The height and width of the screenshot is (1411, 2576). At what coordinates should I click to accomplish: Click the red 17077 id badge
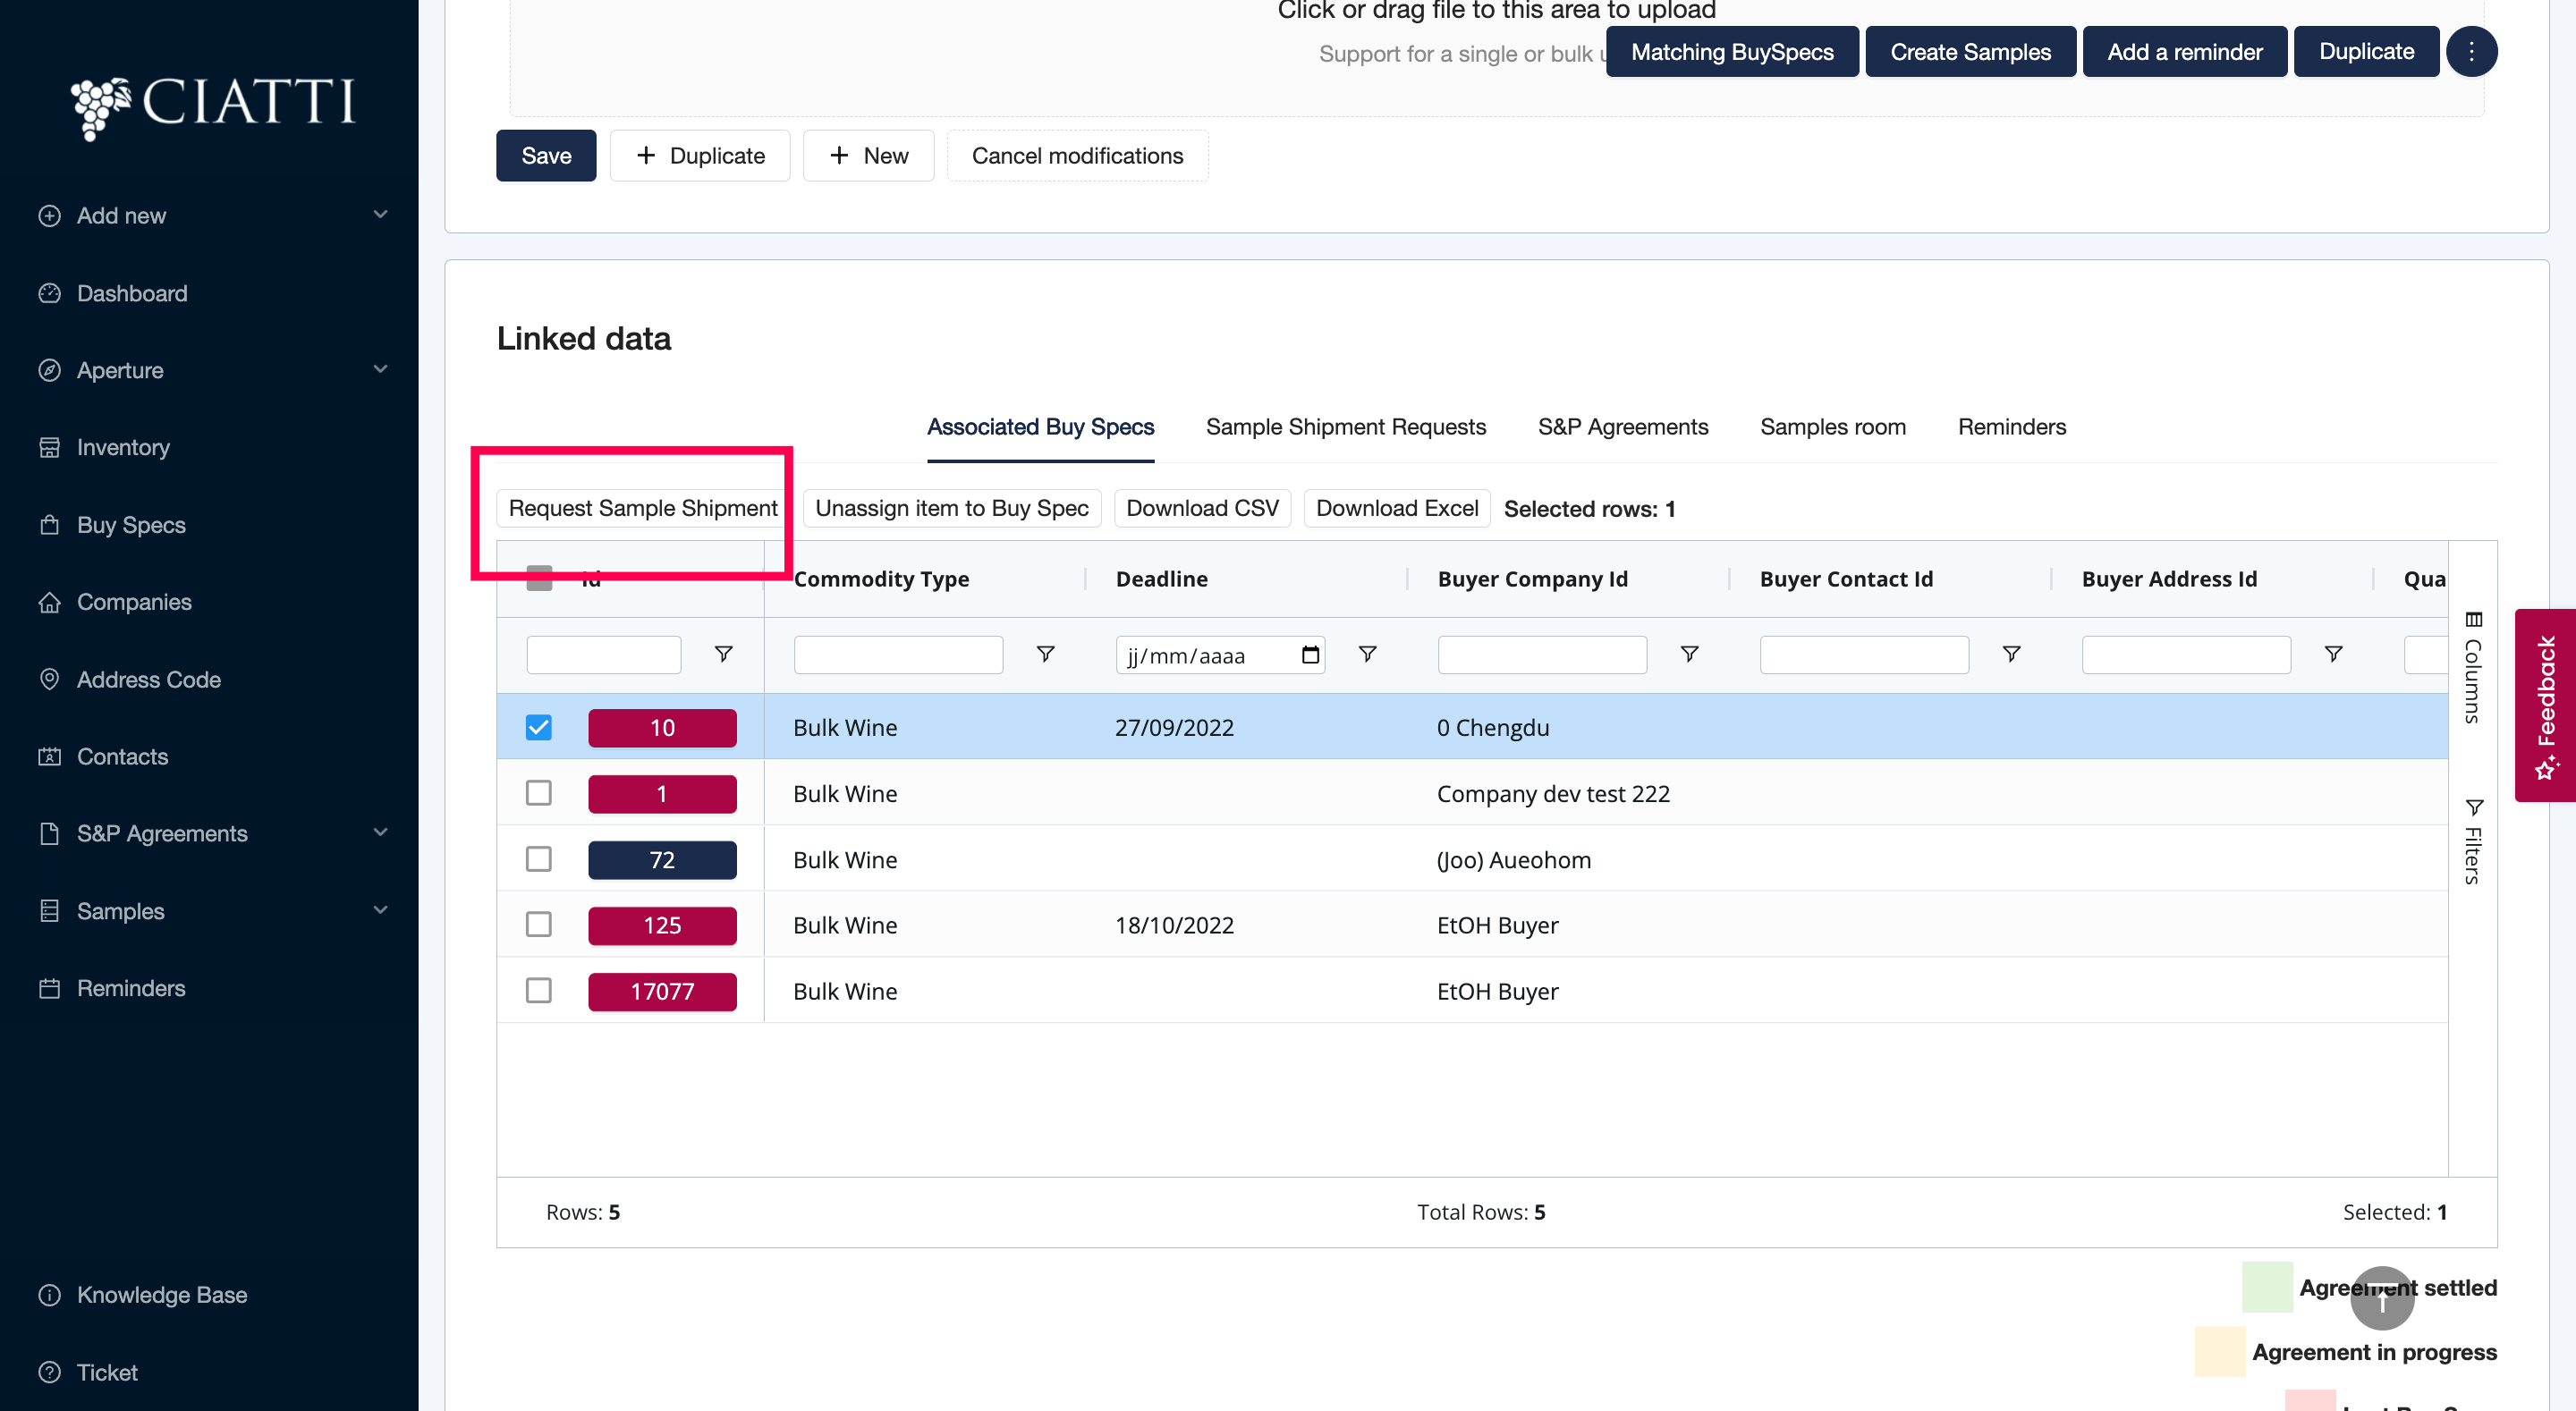tap(662, 991)
